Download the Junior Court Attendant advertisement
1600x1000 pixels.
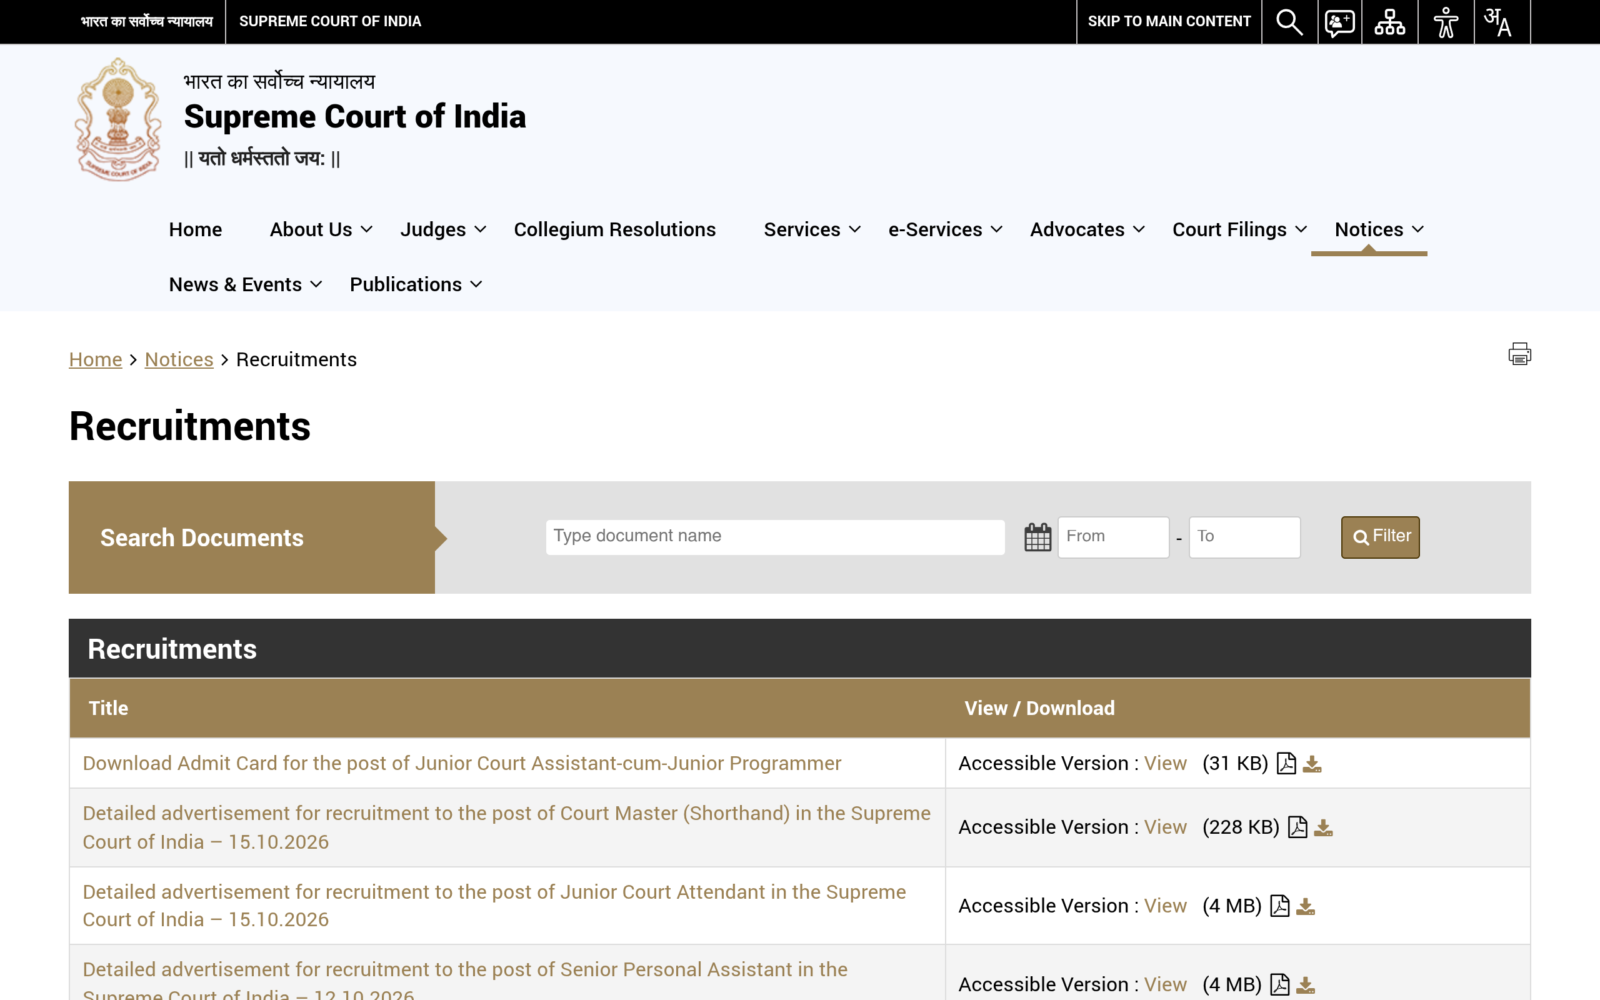point(1306,907)
